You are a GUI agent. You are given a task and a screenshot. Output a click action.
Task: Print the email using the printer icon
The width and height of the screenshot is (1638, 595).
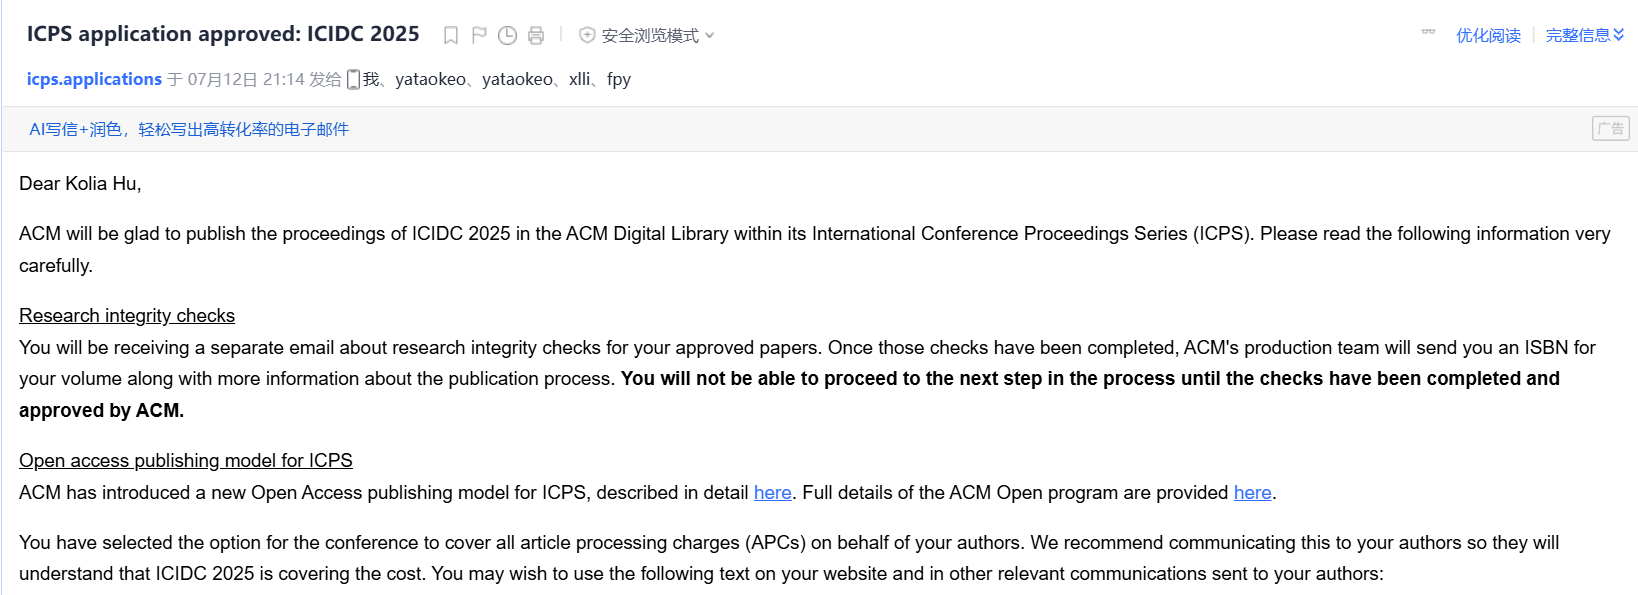536,36
